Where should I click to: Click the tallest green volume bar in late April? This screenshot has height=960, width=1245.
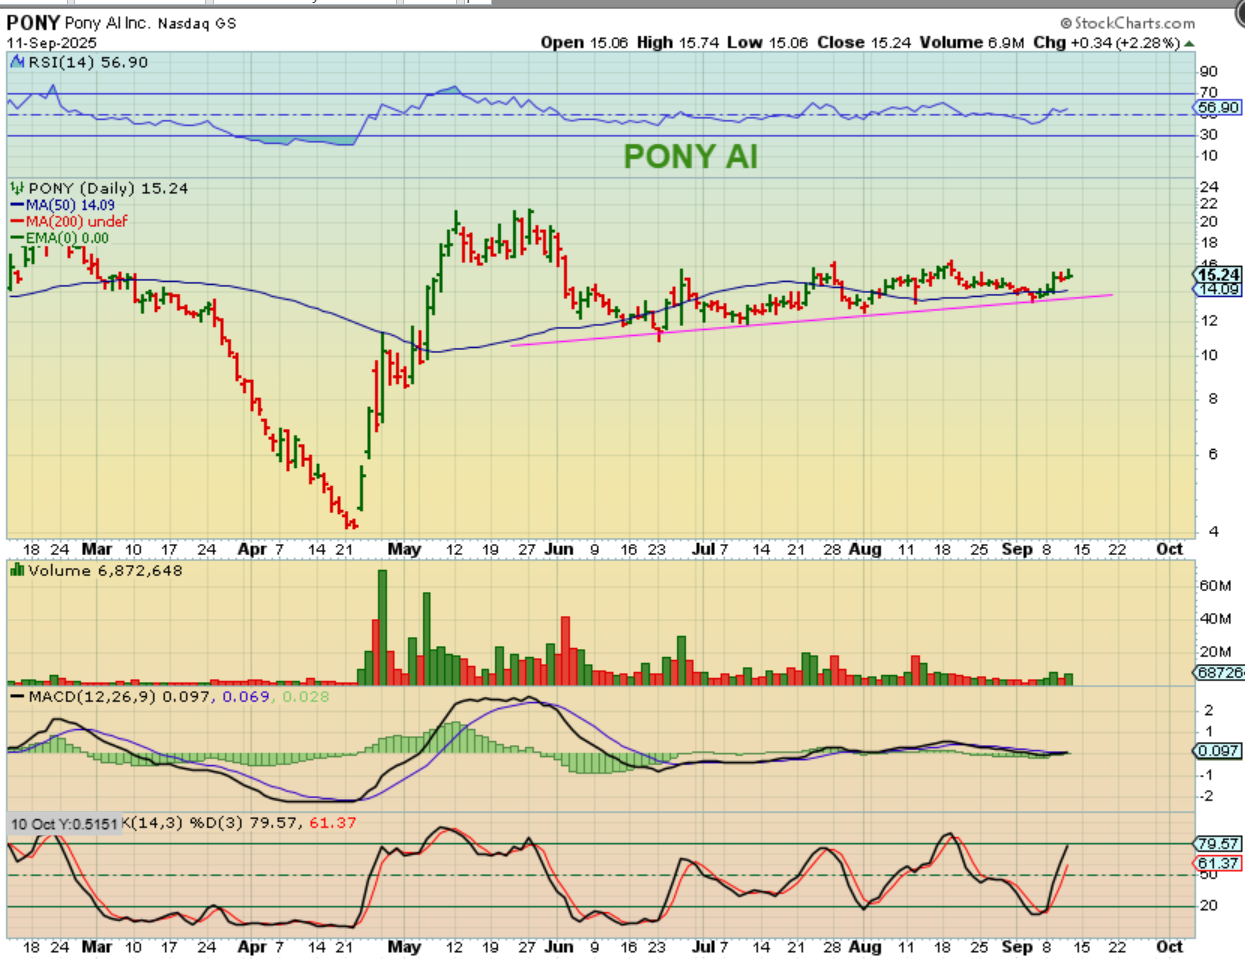pos(382,627)
